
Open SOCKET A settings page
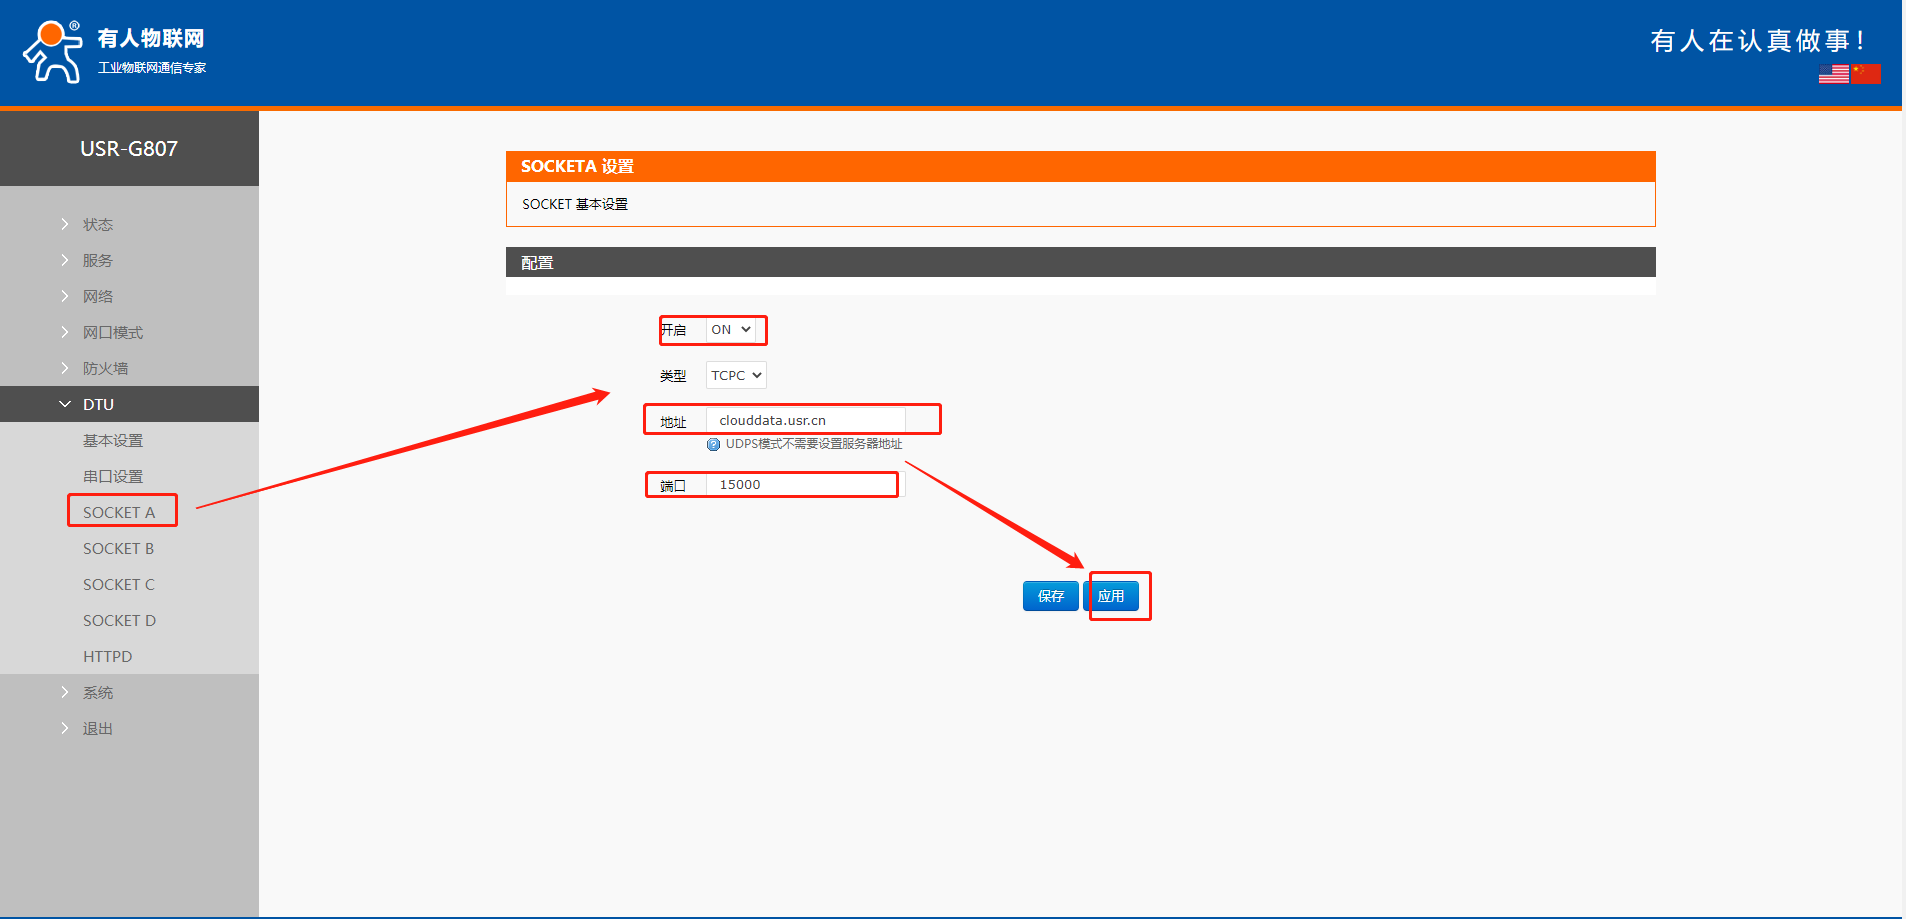tap(119, 513)
